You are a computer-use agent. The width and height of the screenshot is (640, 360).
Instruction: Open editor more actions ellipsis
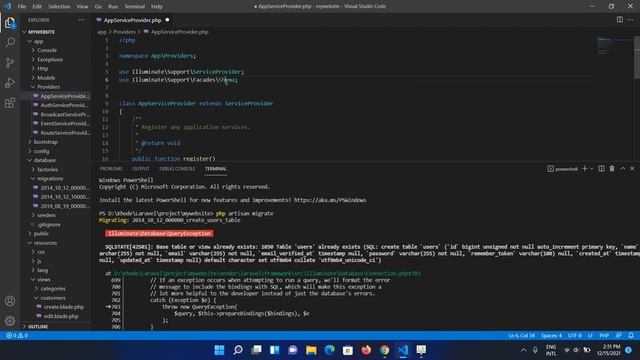631,20
